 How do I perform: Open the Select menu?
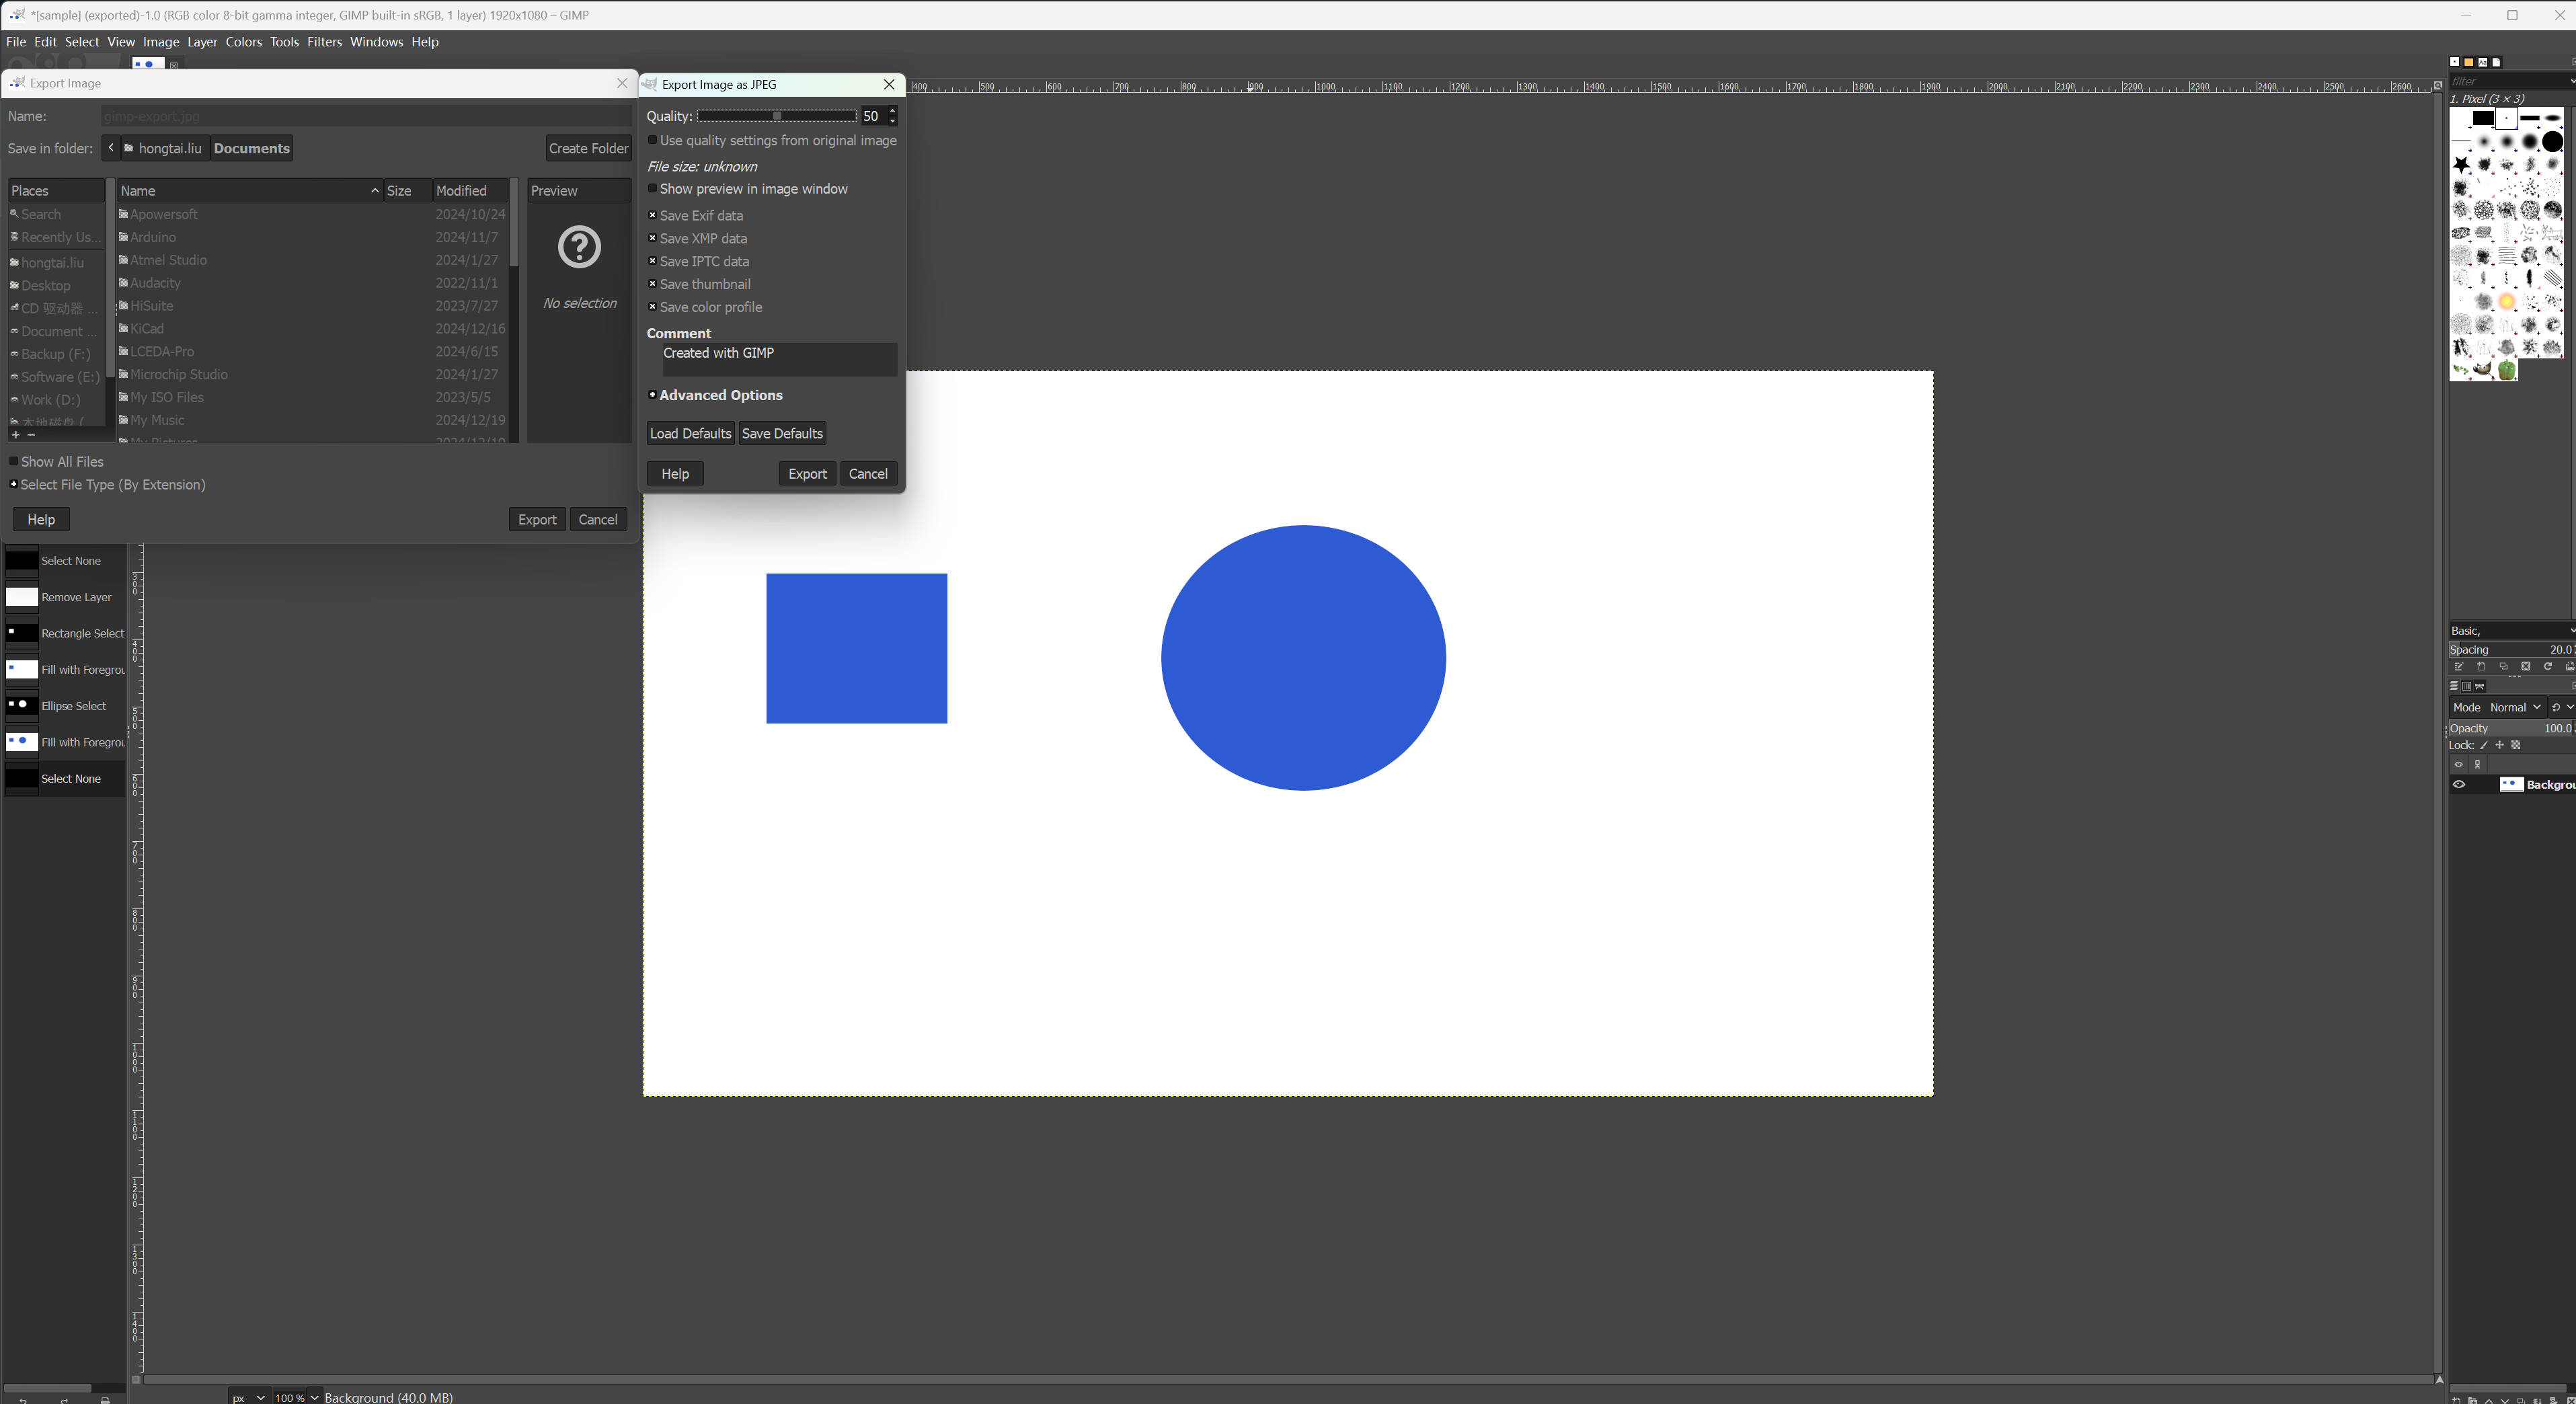pyautogui.click(x=82, y=42)
